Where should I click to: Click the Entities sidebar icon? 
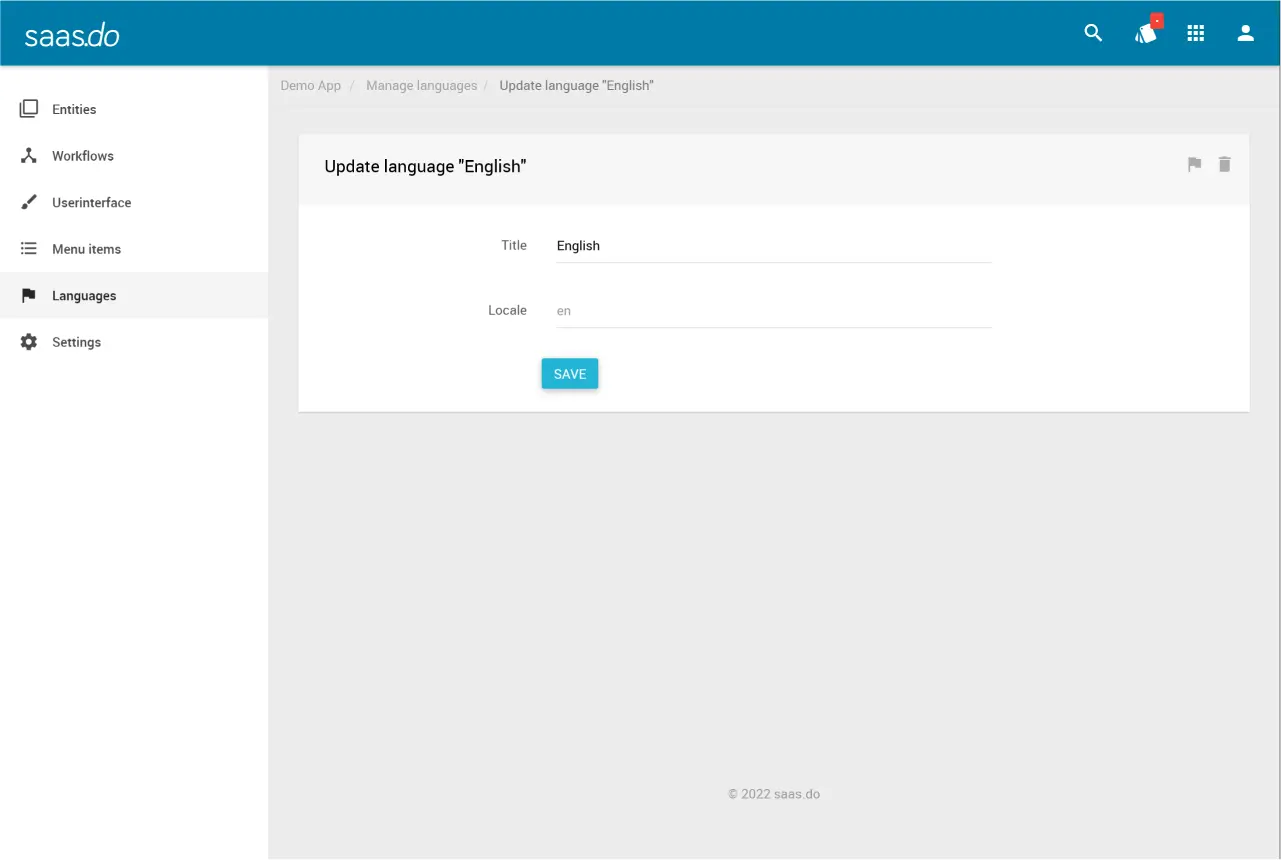coord(29,109)
